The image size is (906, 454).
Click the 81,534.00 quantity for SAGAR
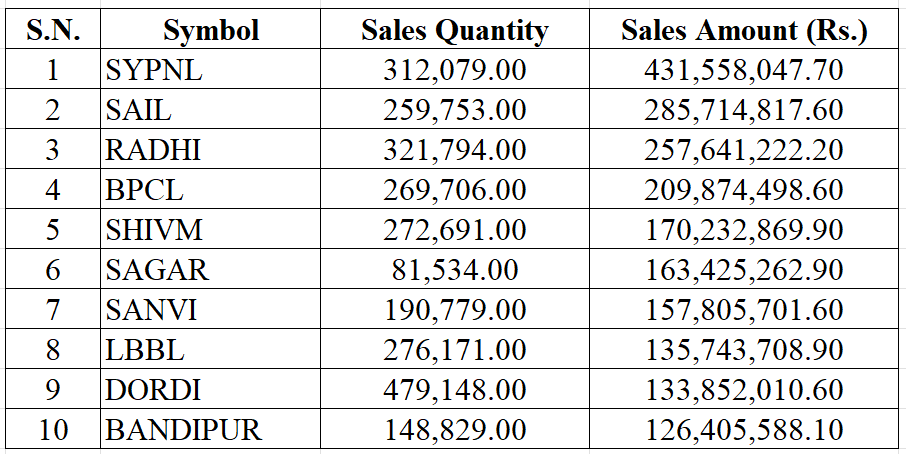coord(454,270)
